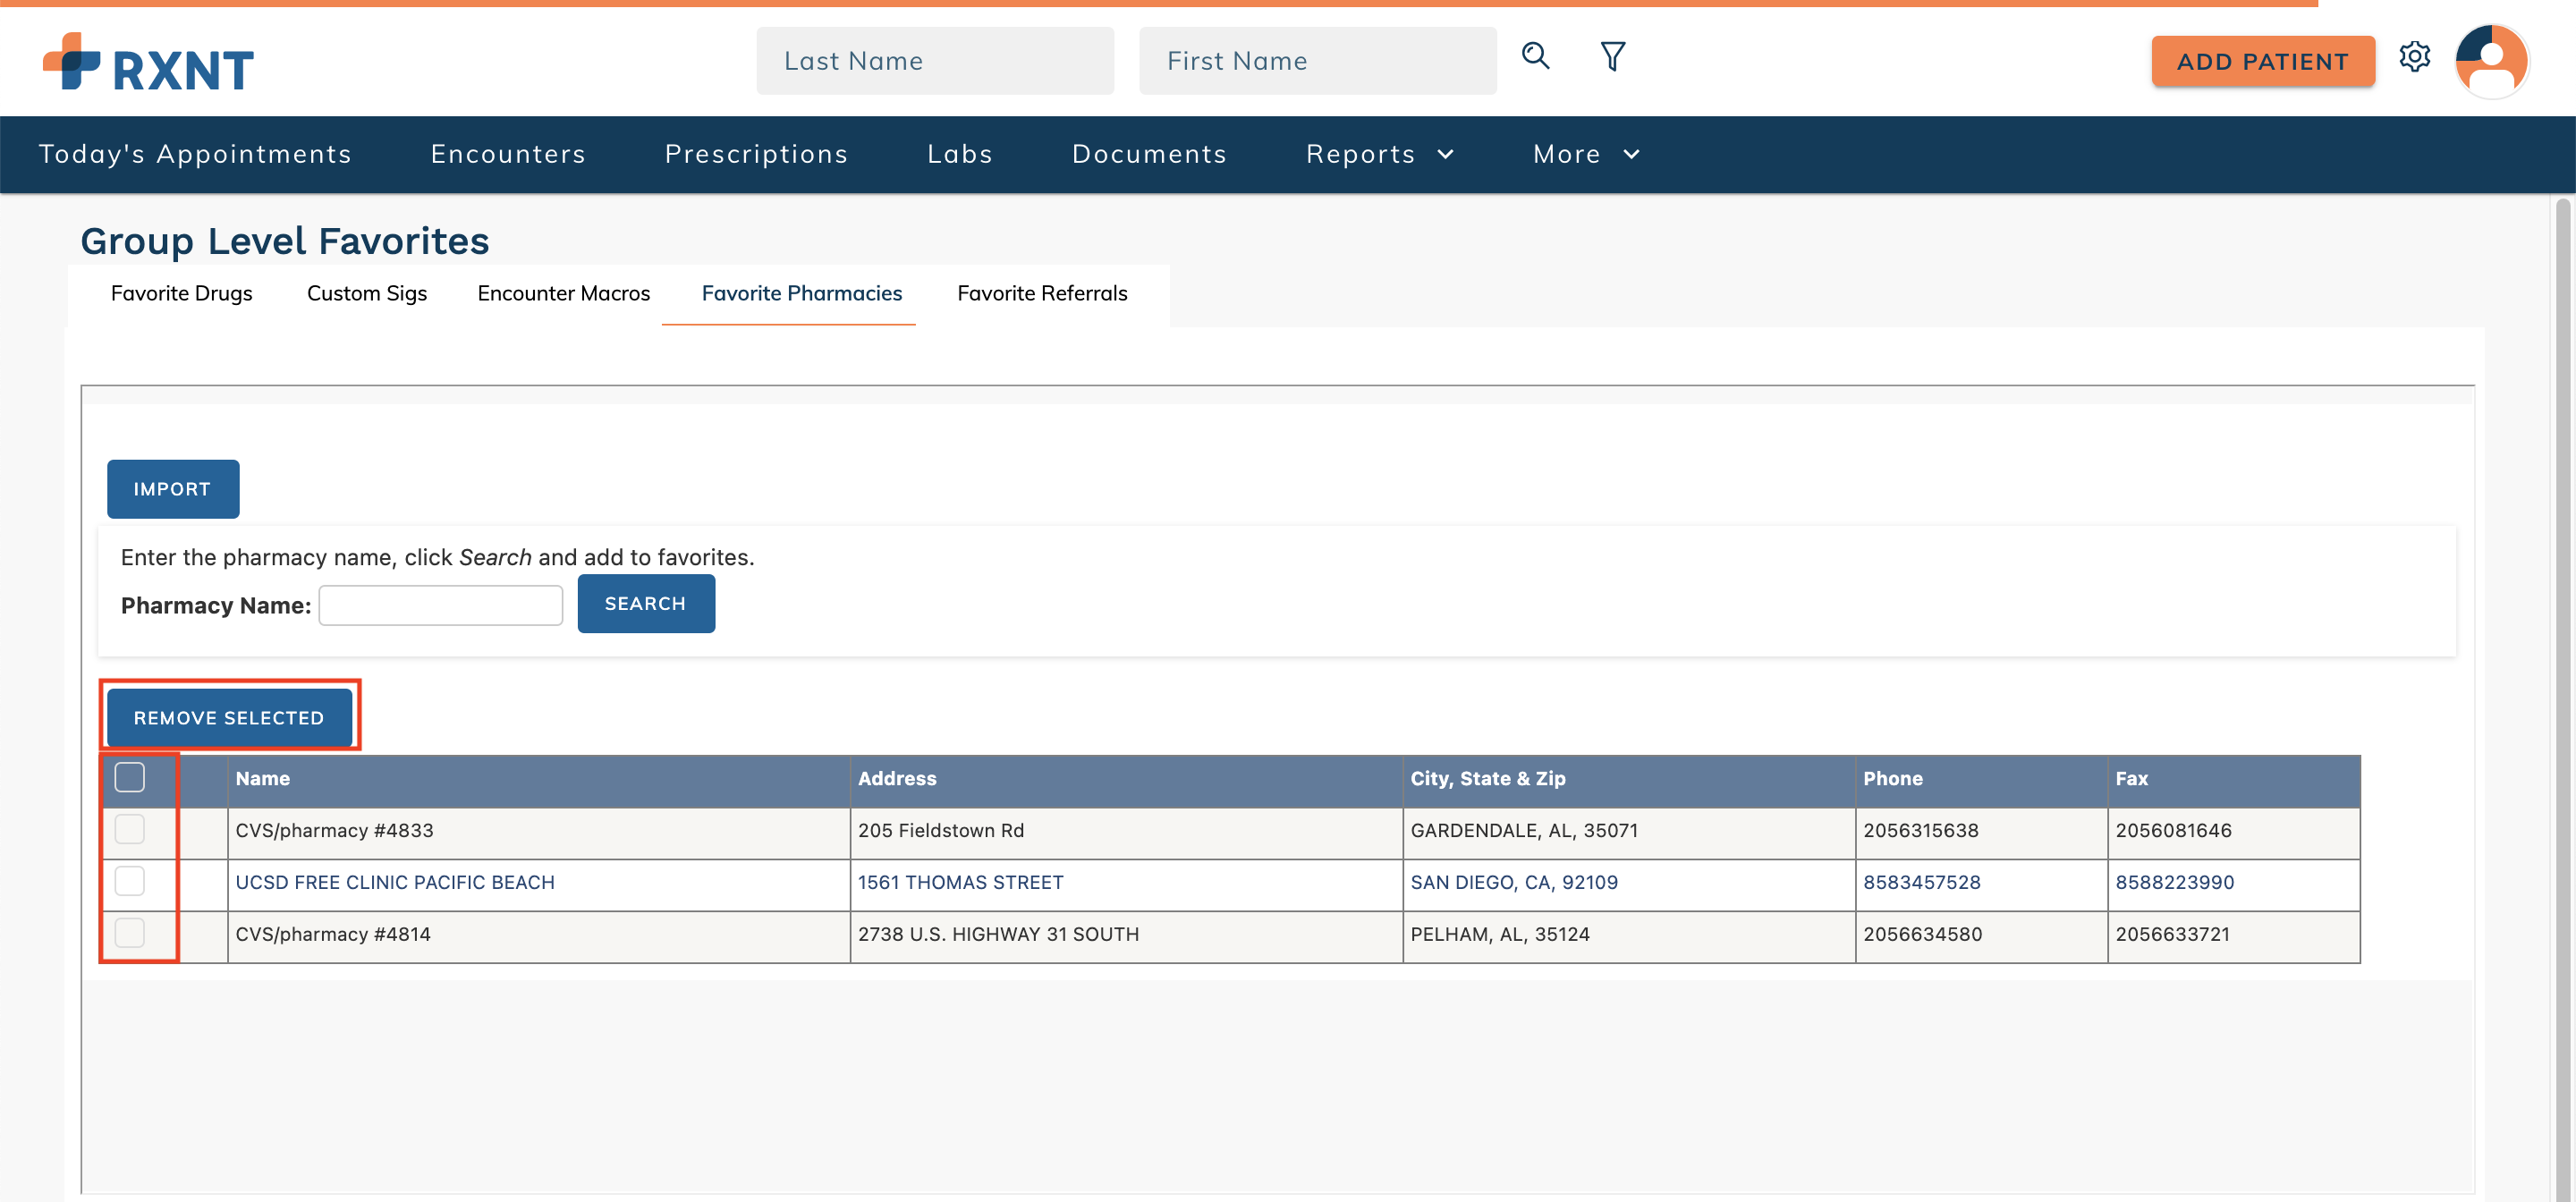
Task: Check the box for CVS/pharmacy #4833
Action: [x=130, y=829]
